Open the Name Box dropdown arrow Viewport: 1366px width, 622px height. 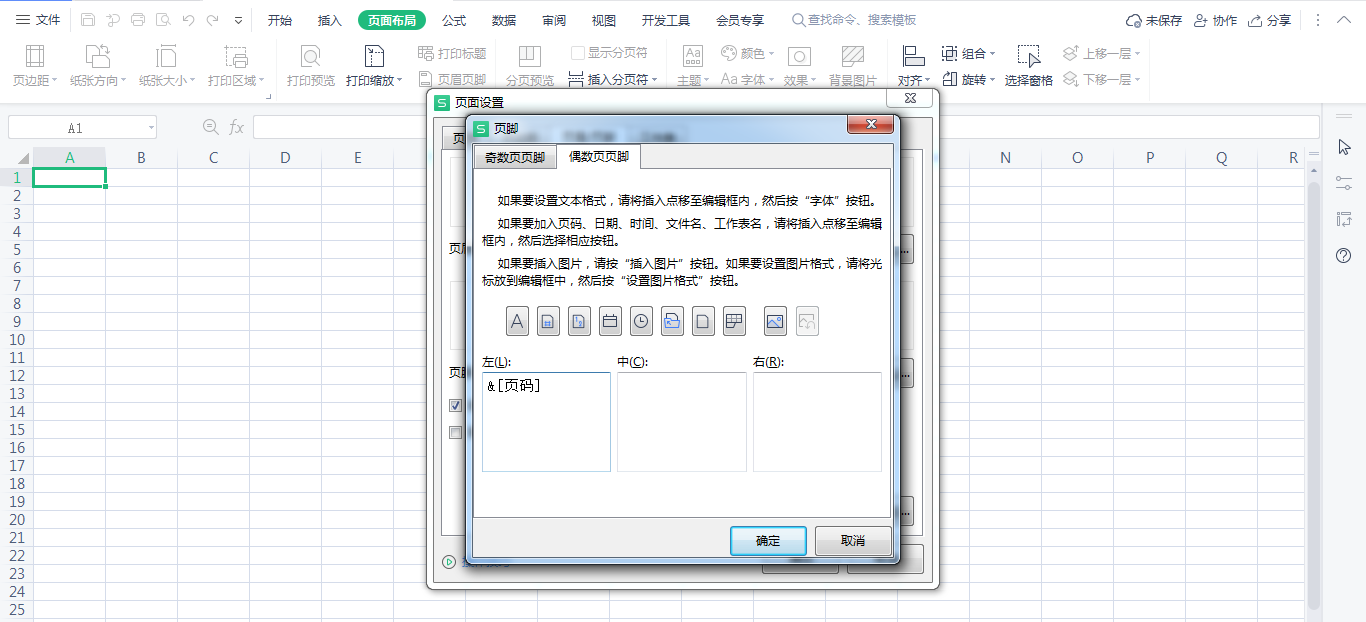[x=151, y=128]
